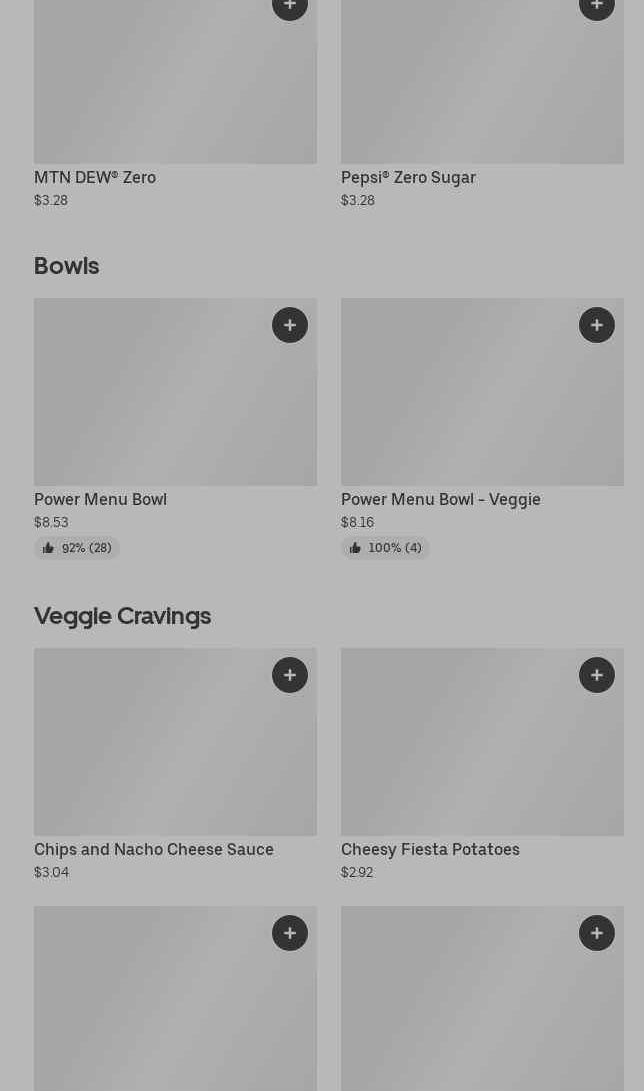Screen dimensions: 644x1091
Task: Add Power Menu Bowl - Veggie to cart
Action: 597,325
